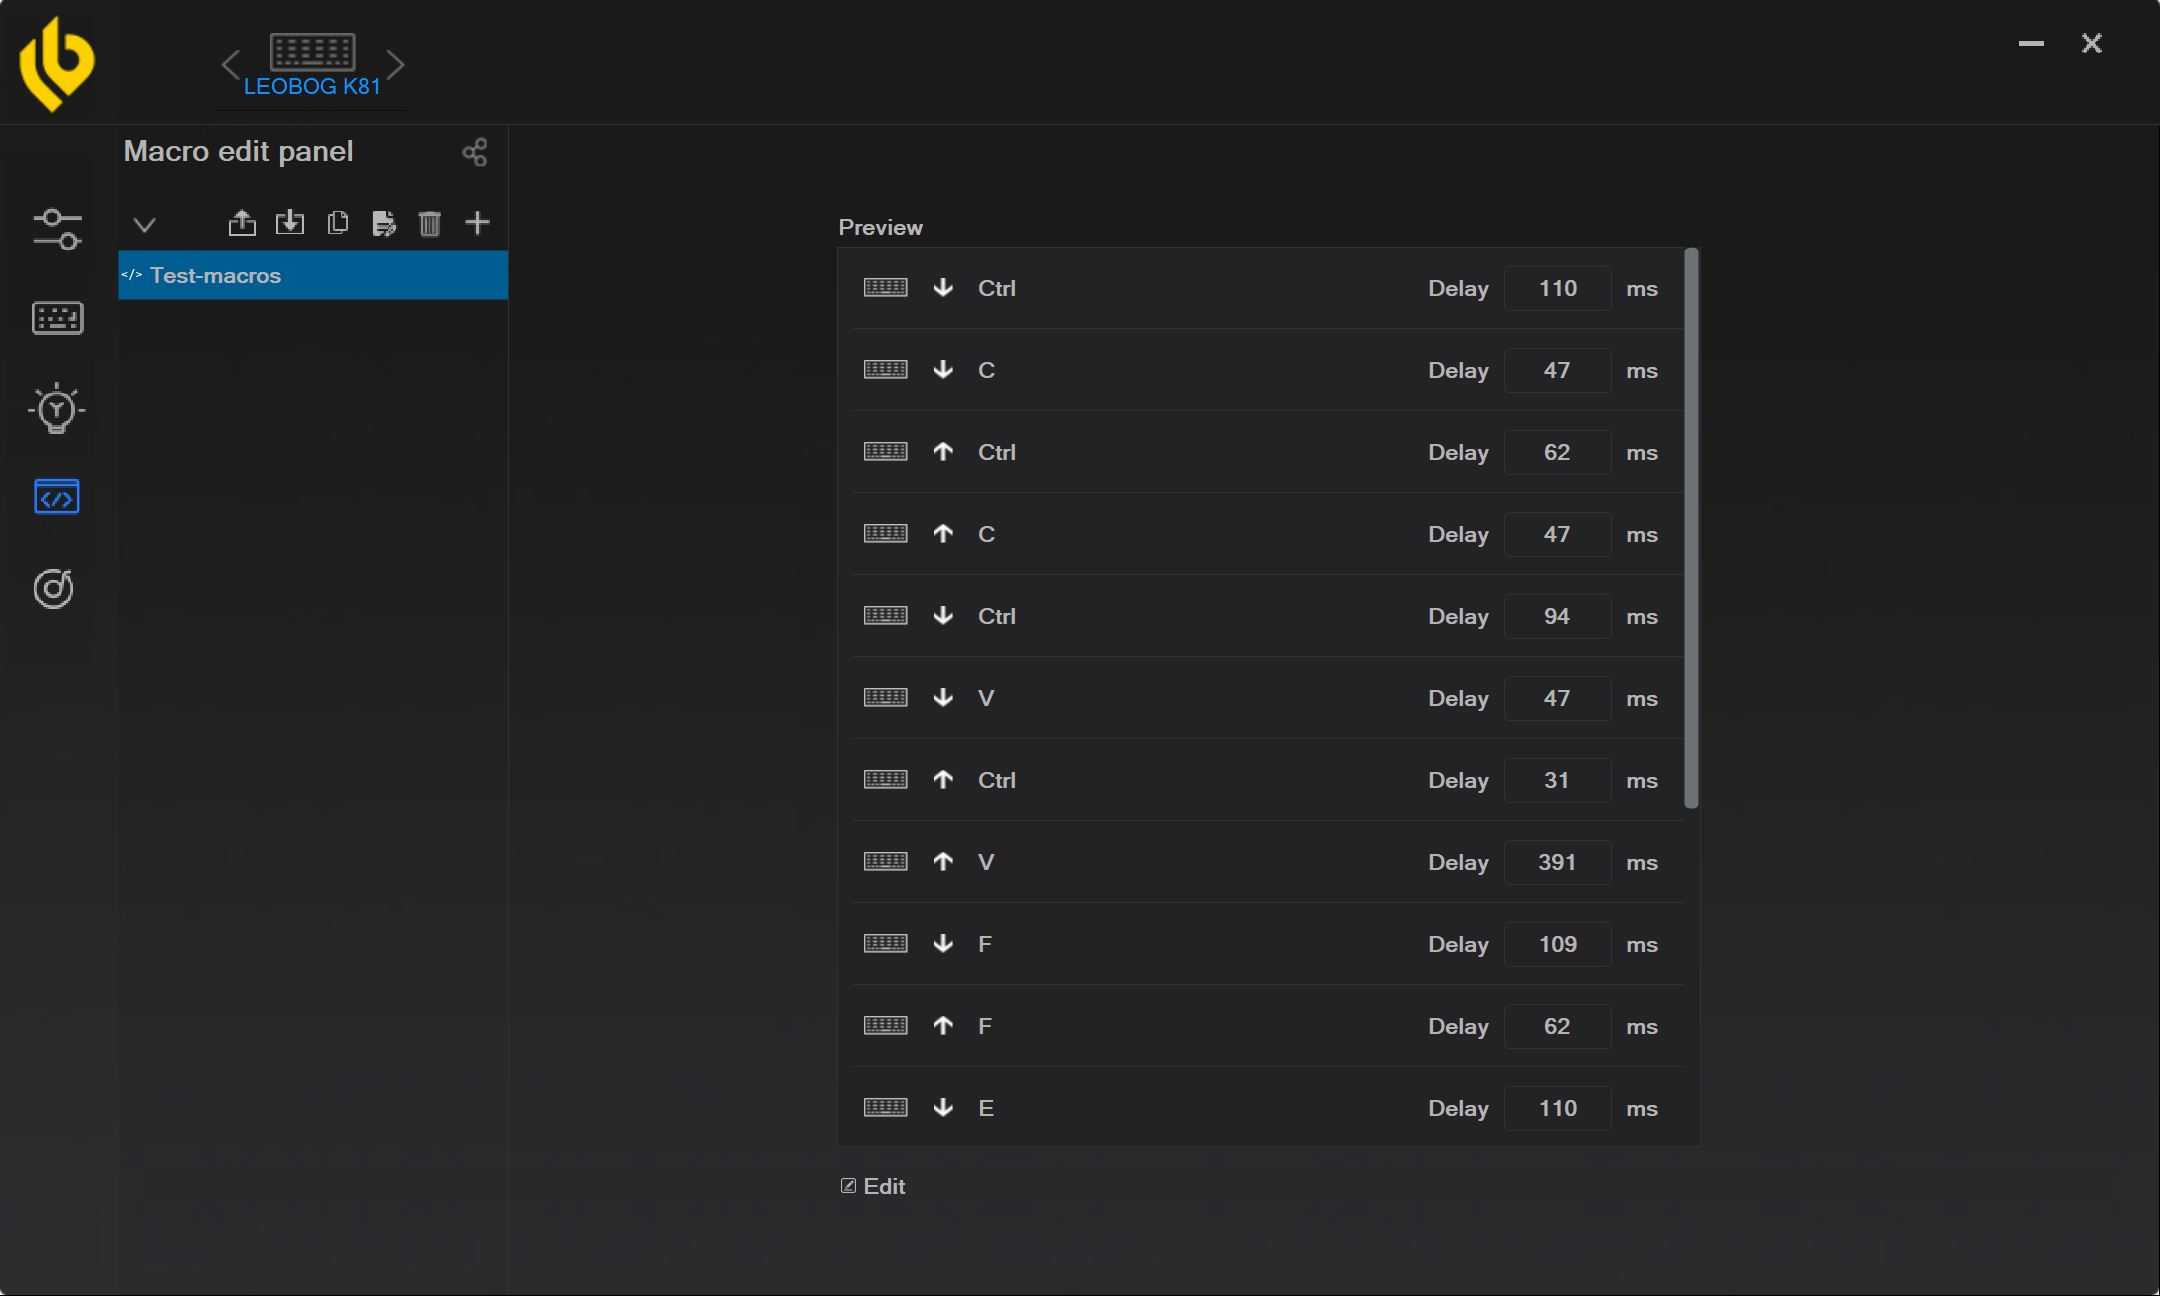Edit the 47 delay for V down
2160x1296 pixels.
pos(1557,698)
